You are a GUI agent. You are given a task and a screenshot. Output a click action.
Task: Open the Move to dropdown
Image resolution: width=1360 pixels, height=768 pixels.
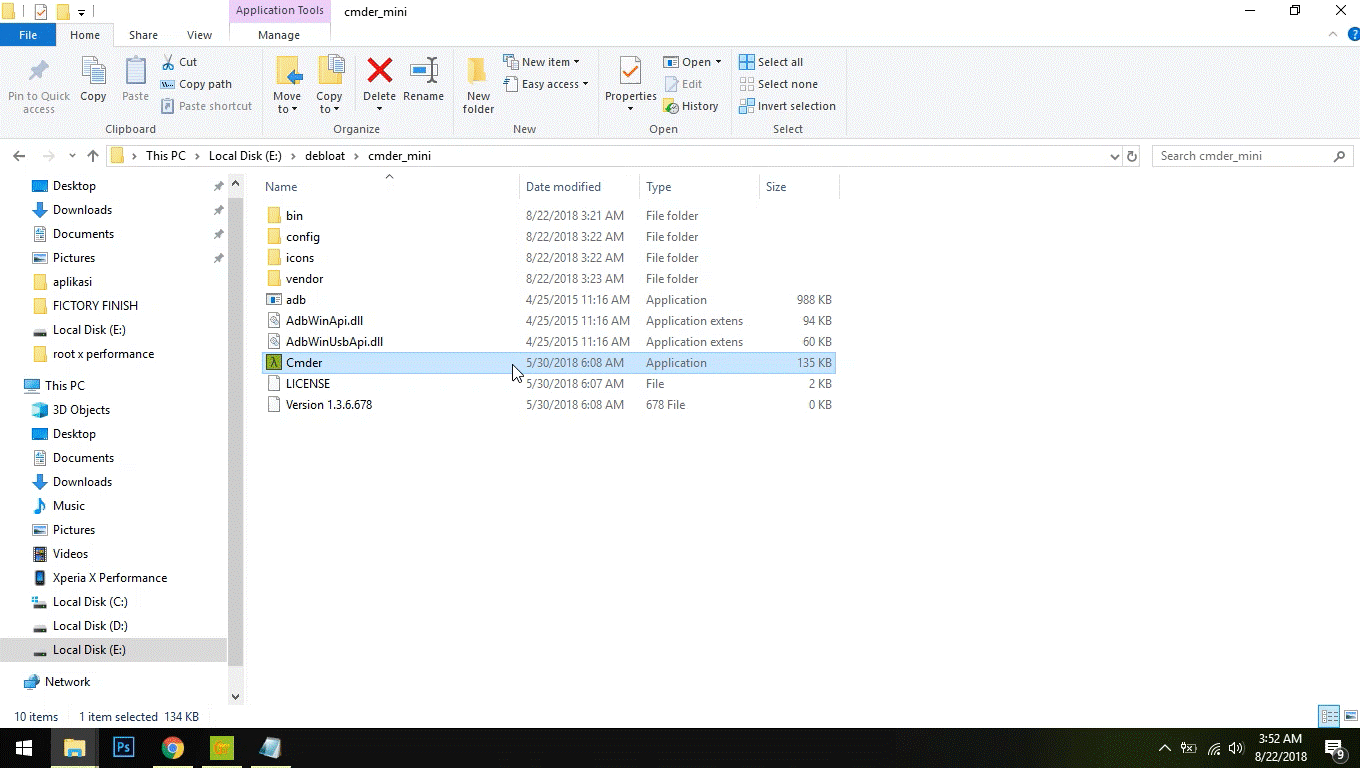click(287, 85)
